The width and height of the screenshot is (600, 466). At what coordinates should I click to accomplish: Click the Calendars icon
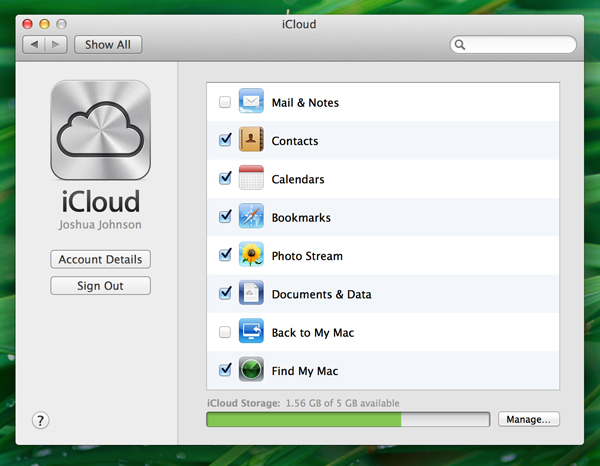click(x=251, y=178)
